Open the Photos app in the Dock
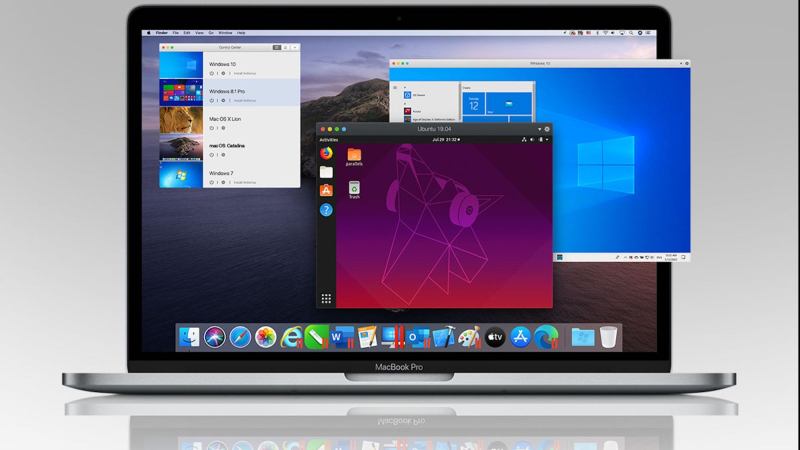This screenshot has width=800, height=450. click(265, 337)
